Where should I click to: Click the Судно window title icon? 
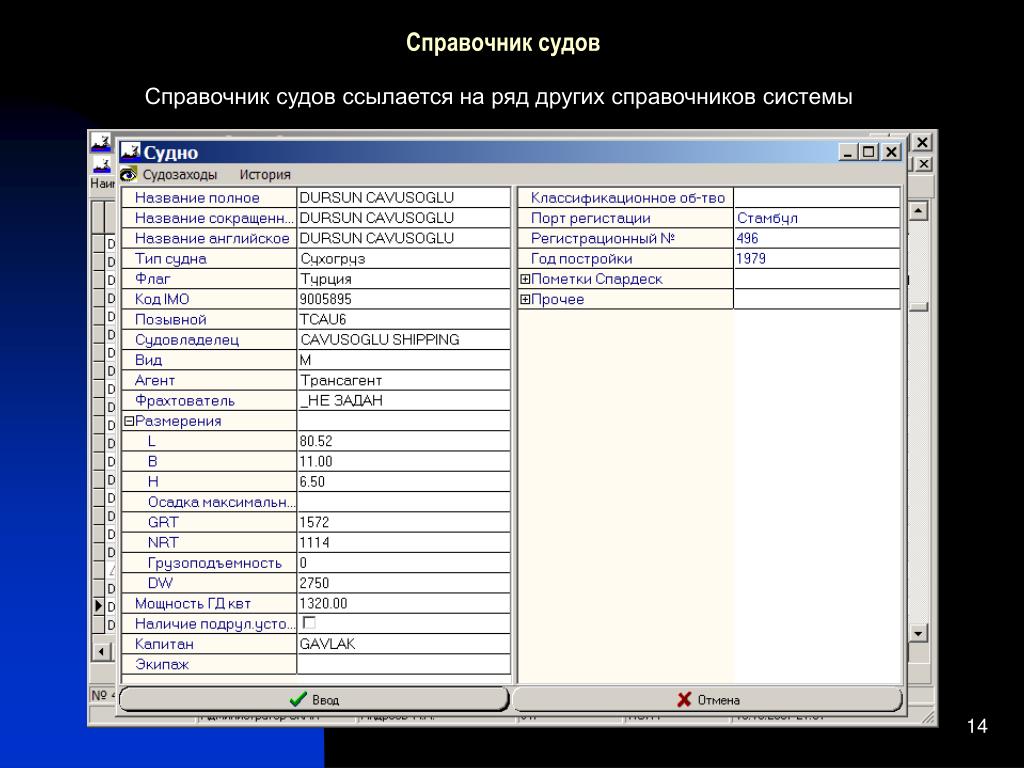tap(131, 152)
